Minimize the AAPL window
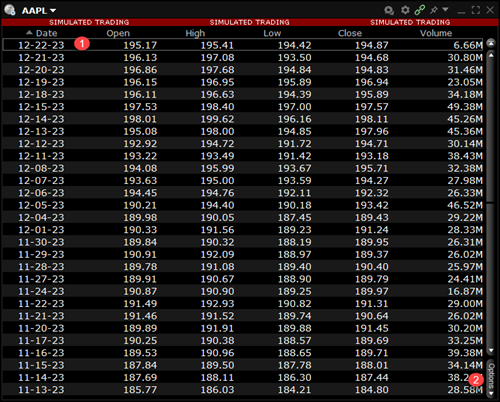Image resolution: width=500 pixels, height=402 pixels. (x=461, y=12)
